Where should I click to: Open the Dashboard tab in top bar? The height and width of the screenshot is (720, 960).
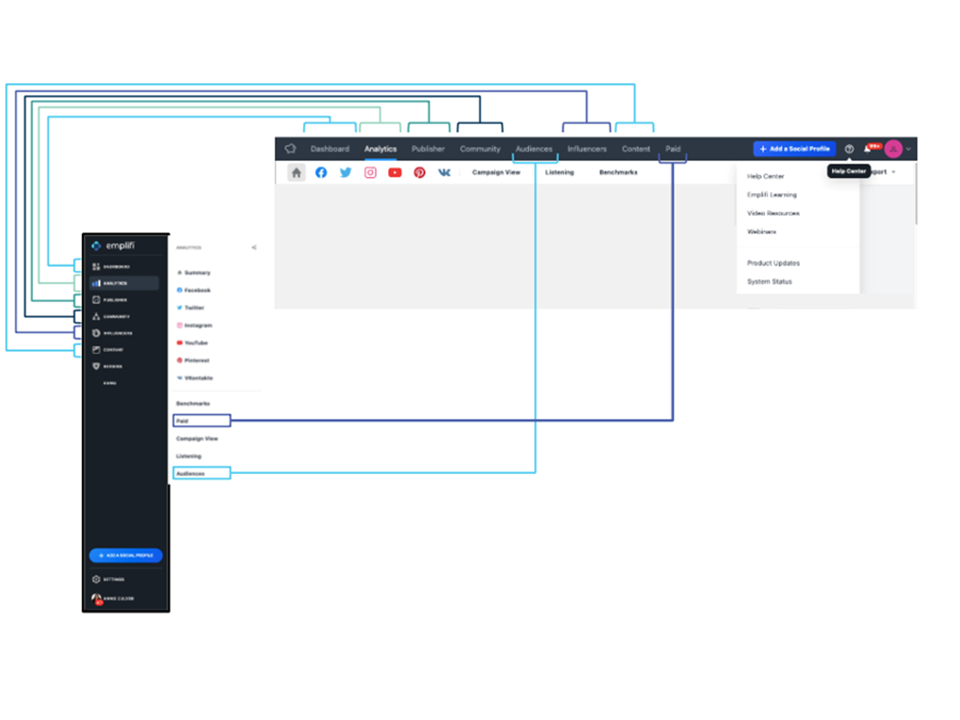(x=329, y=149)
